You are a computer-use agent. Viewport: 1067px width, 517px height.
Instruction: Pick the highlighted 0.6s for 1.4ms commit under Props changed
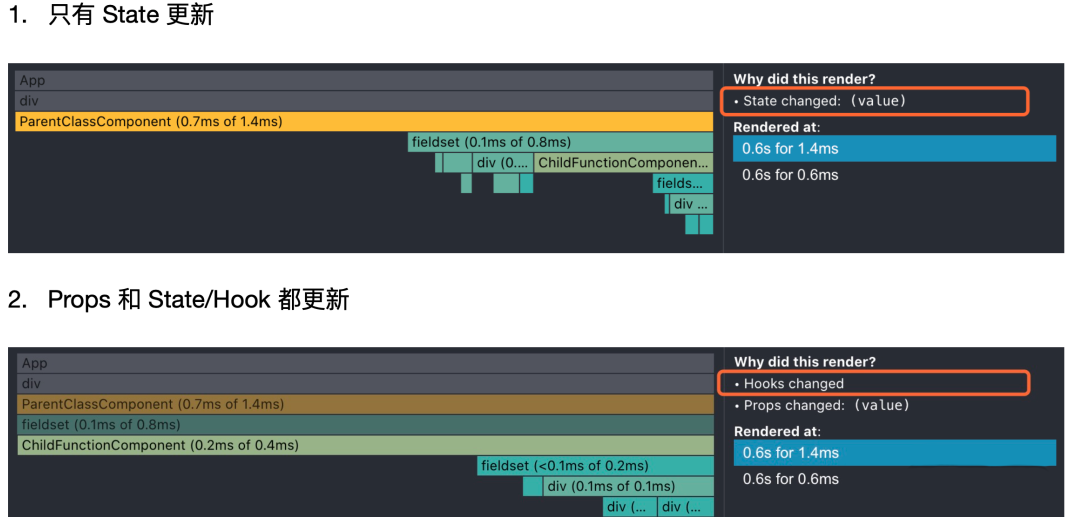(894, 453)
